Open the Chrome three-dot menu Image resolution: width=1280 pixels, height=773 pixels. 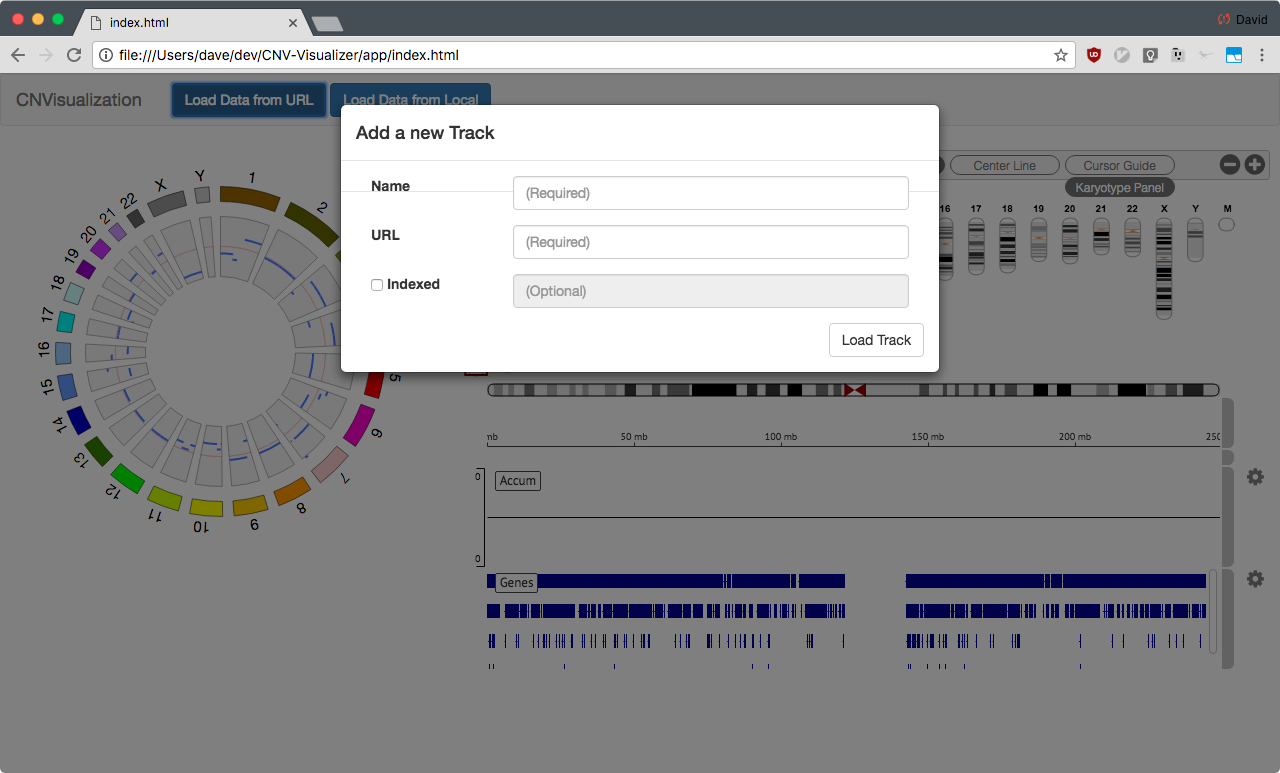pos(1262,56)
